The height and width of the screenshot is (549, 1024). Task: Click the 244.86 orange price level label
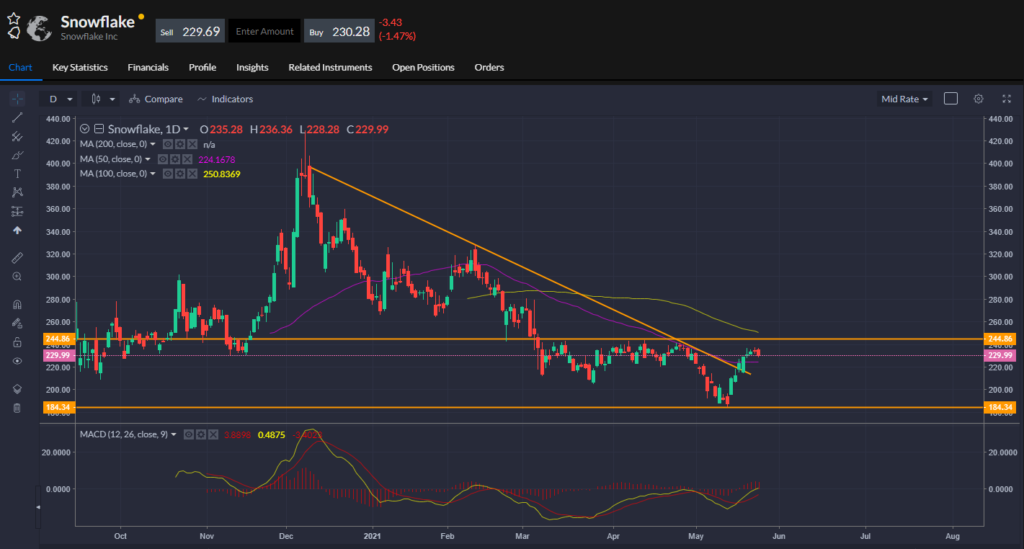coord(58,340)
